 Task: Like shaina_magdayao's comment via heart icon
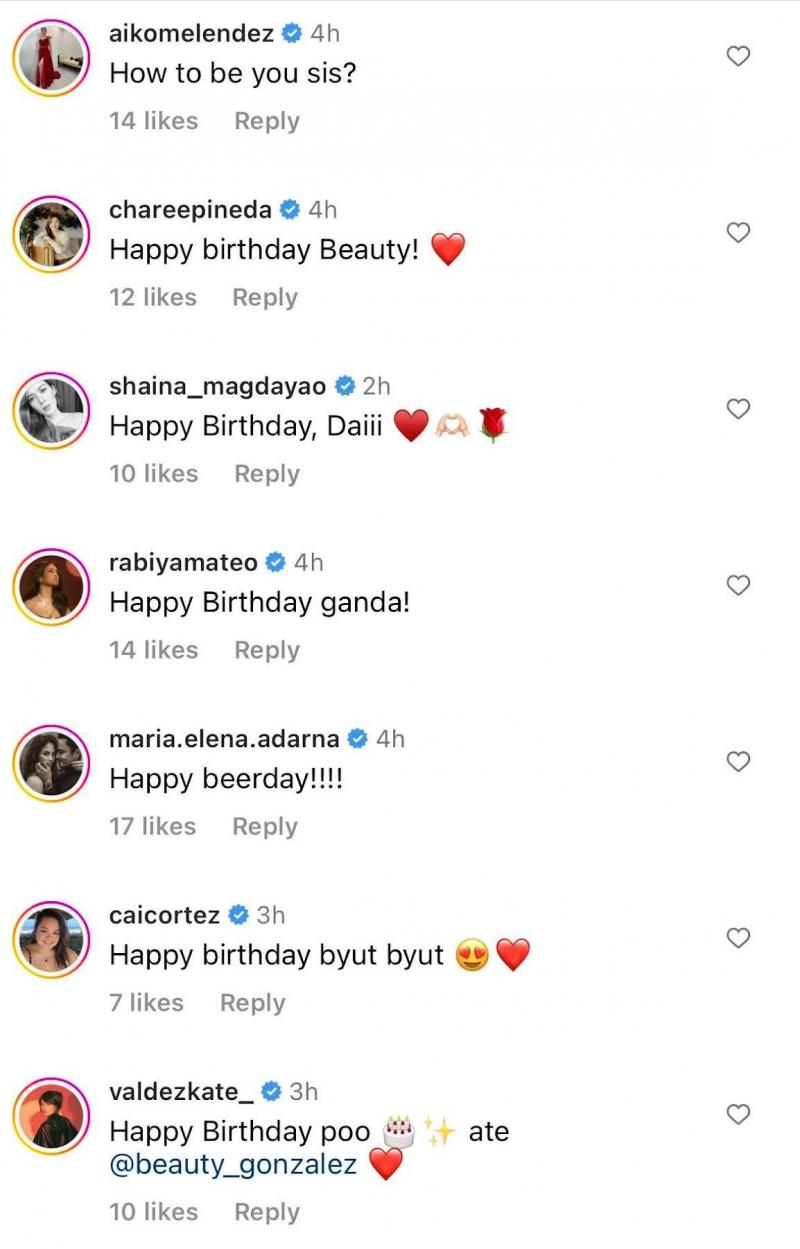coord(738,409)
